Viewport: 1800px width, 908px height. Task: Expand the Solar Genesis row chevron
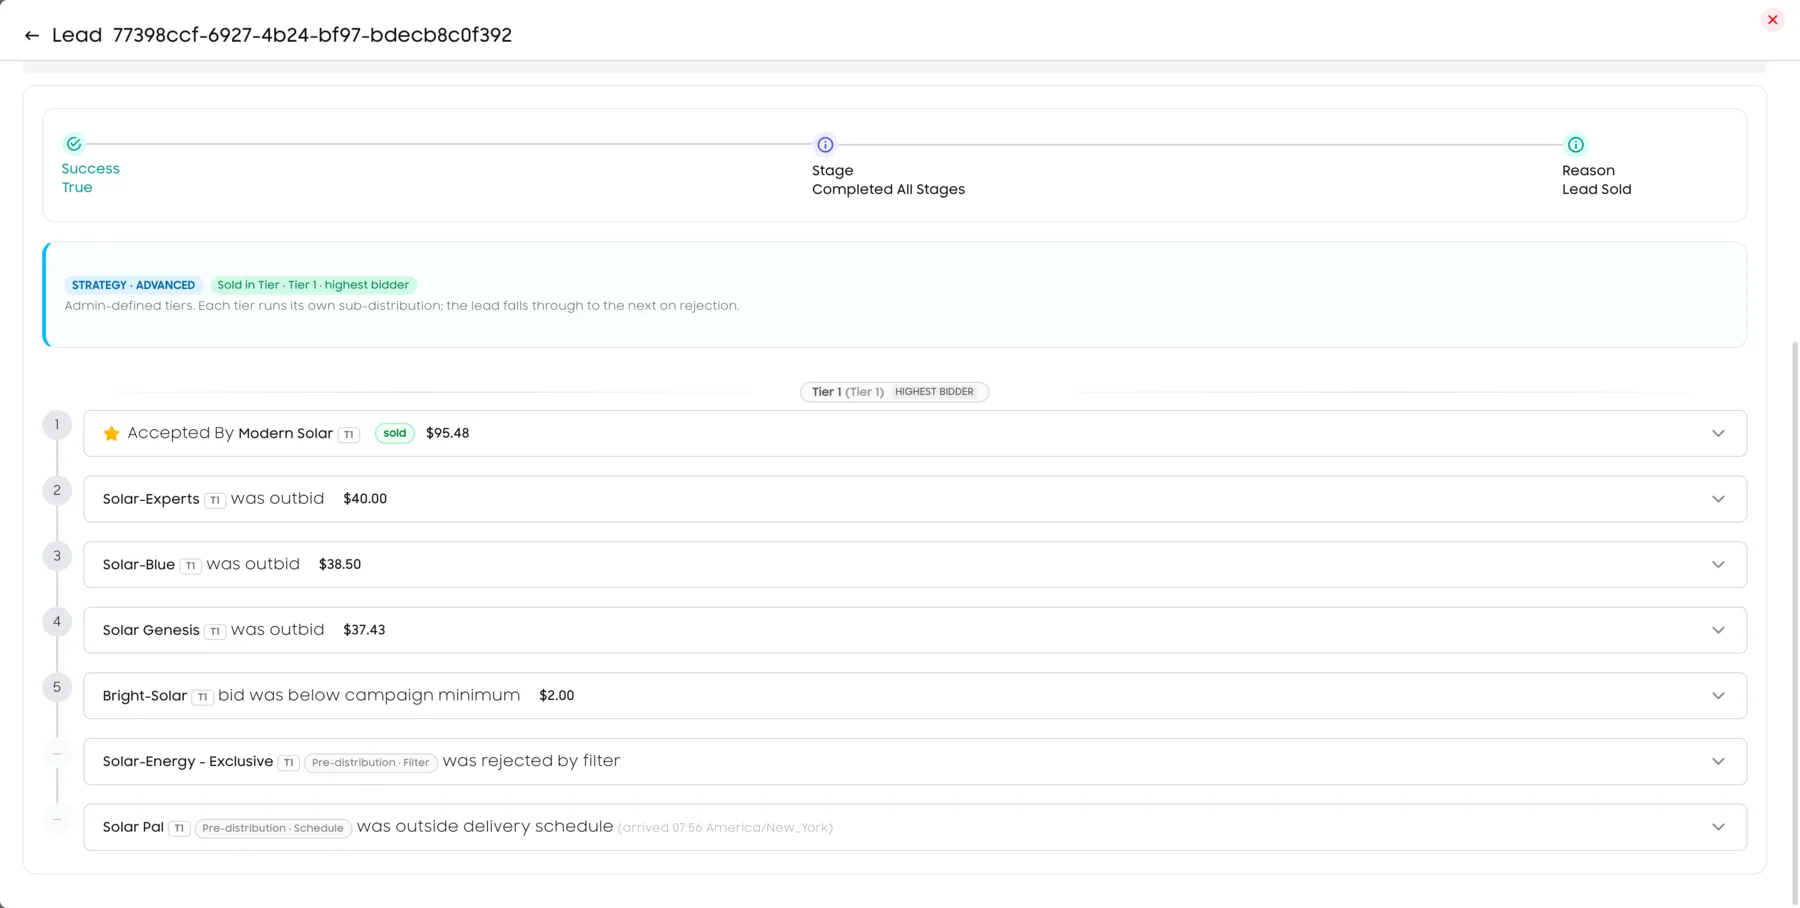1718,631
